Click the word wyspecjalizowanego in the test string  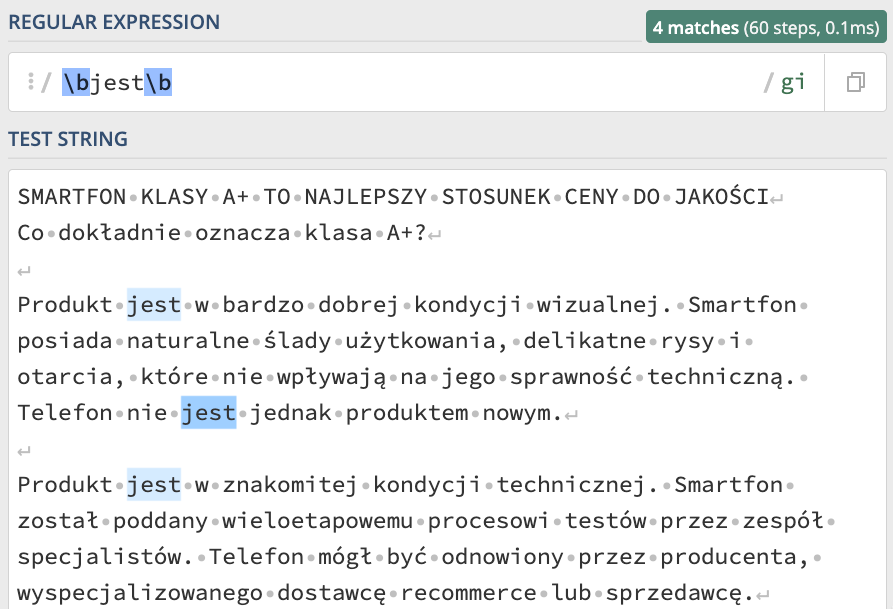point(140,593)
